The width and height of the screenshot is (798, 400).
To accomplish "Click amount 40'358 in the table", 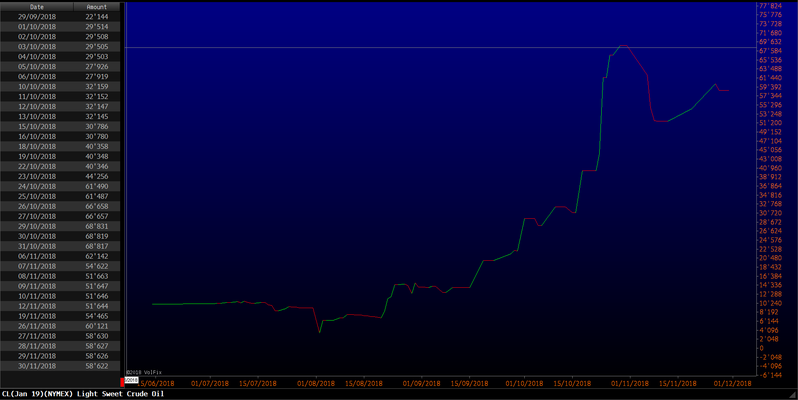I will (97, 147).
